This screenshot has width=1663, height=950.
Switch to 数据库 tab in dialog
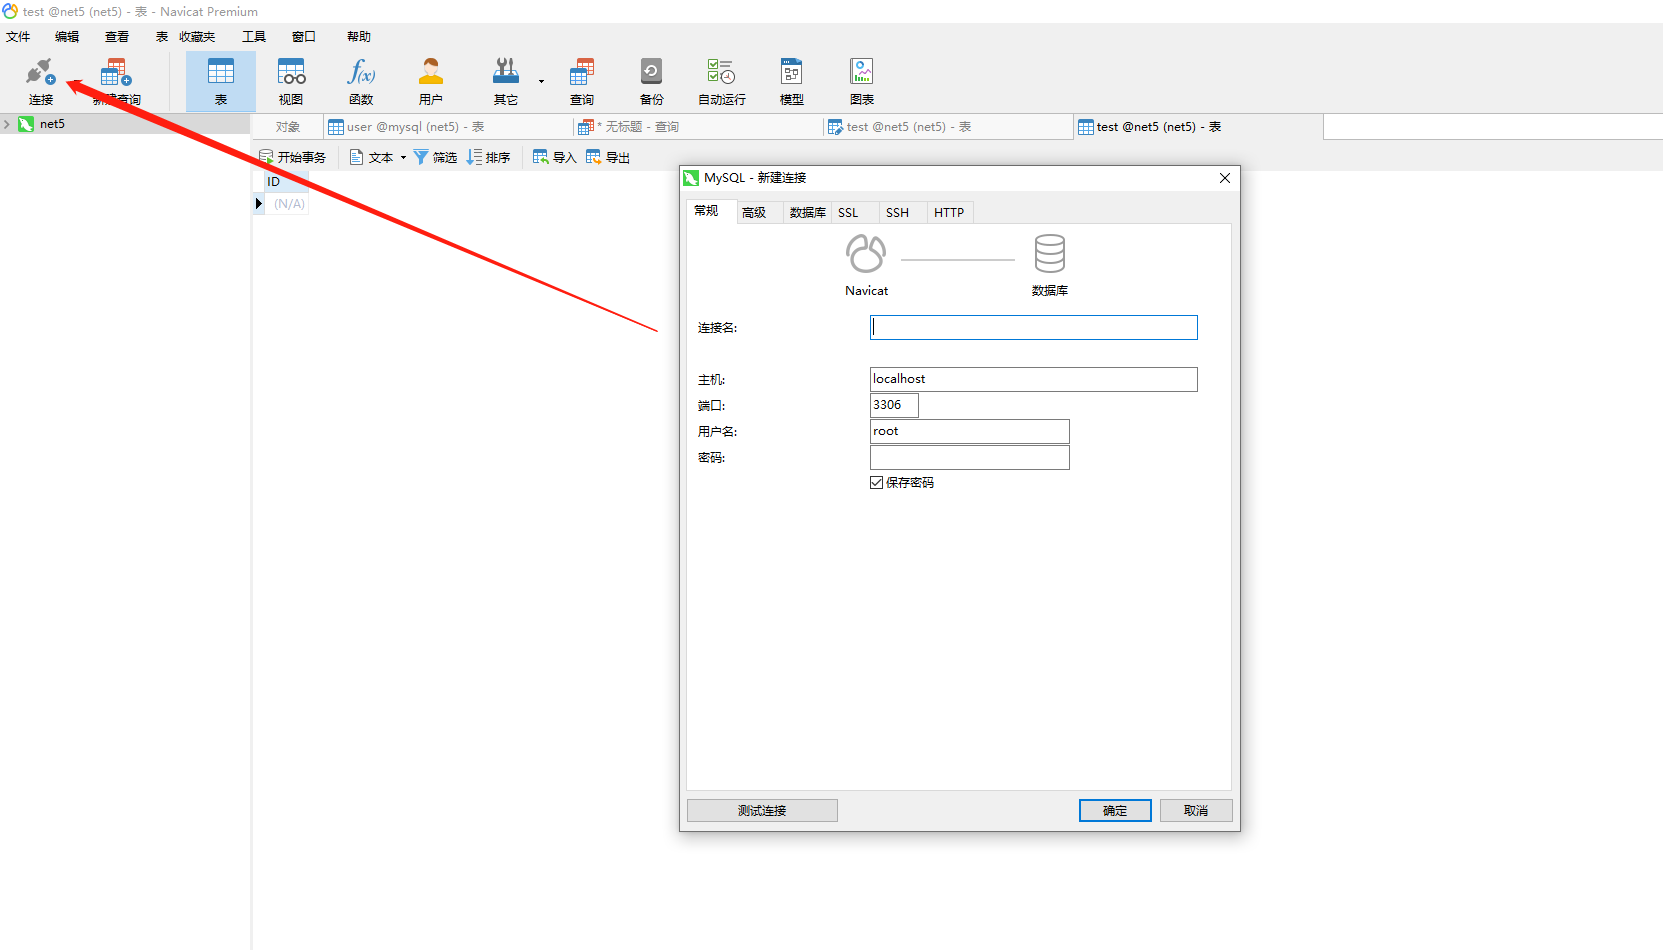[x=807, y=213]
